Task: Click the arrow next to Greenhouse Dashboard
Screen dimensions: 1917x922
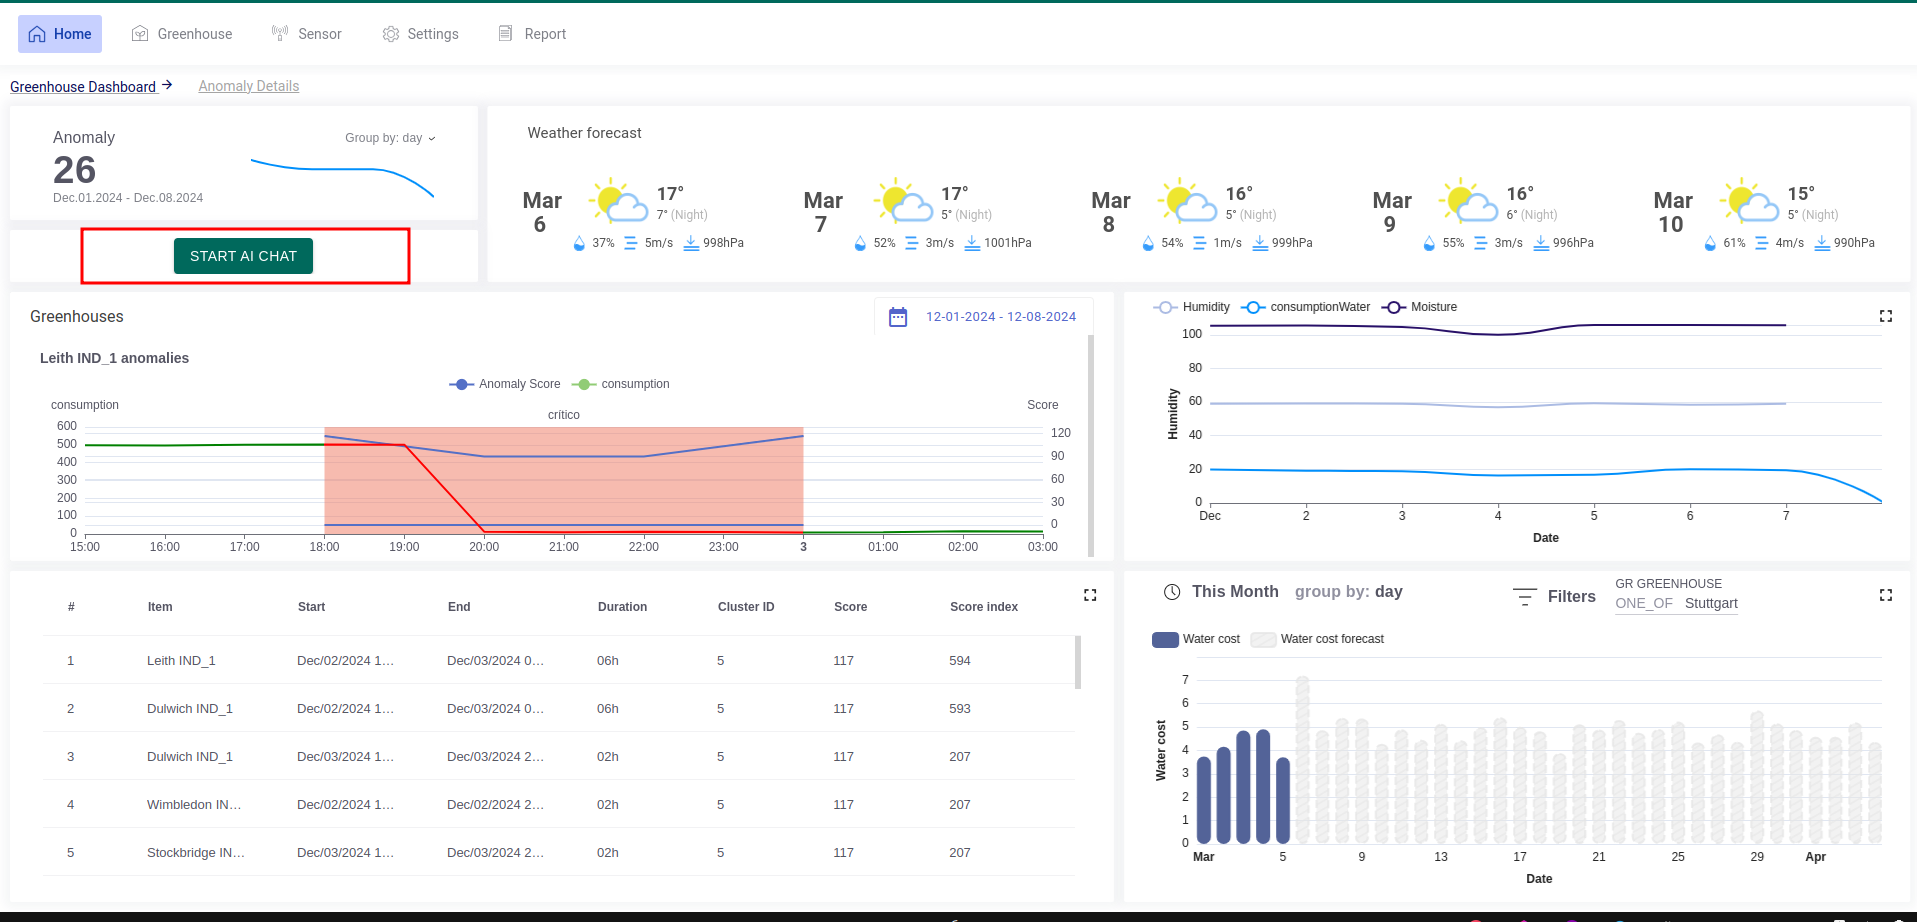Action: pyautogui.click(x=167, y=85)
